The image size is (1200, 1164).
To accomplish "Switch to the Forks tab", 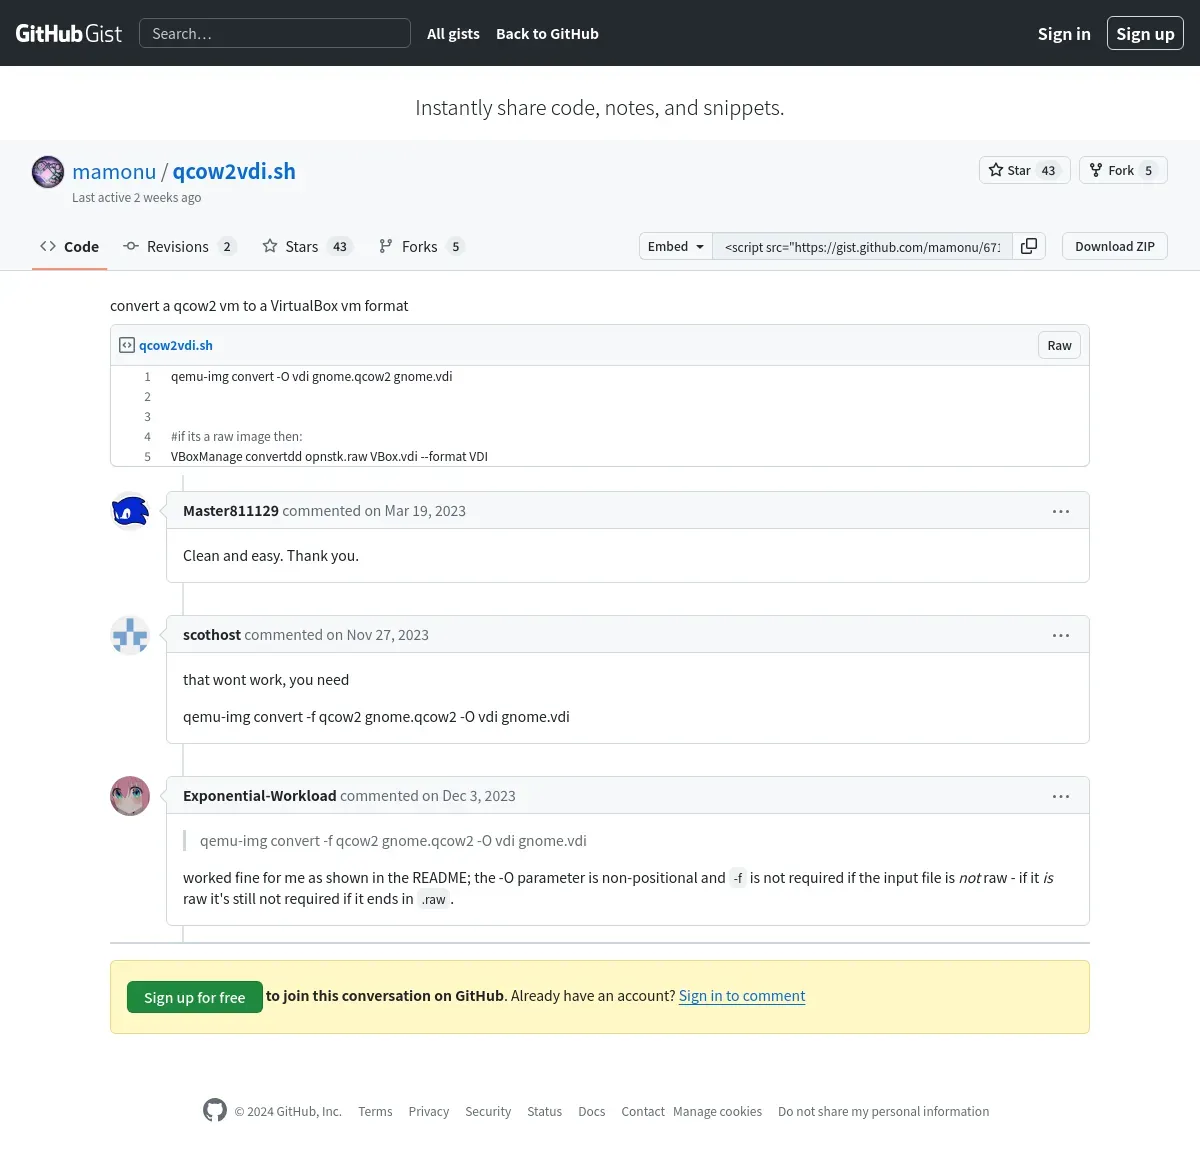I will tap(420, 246).
